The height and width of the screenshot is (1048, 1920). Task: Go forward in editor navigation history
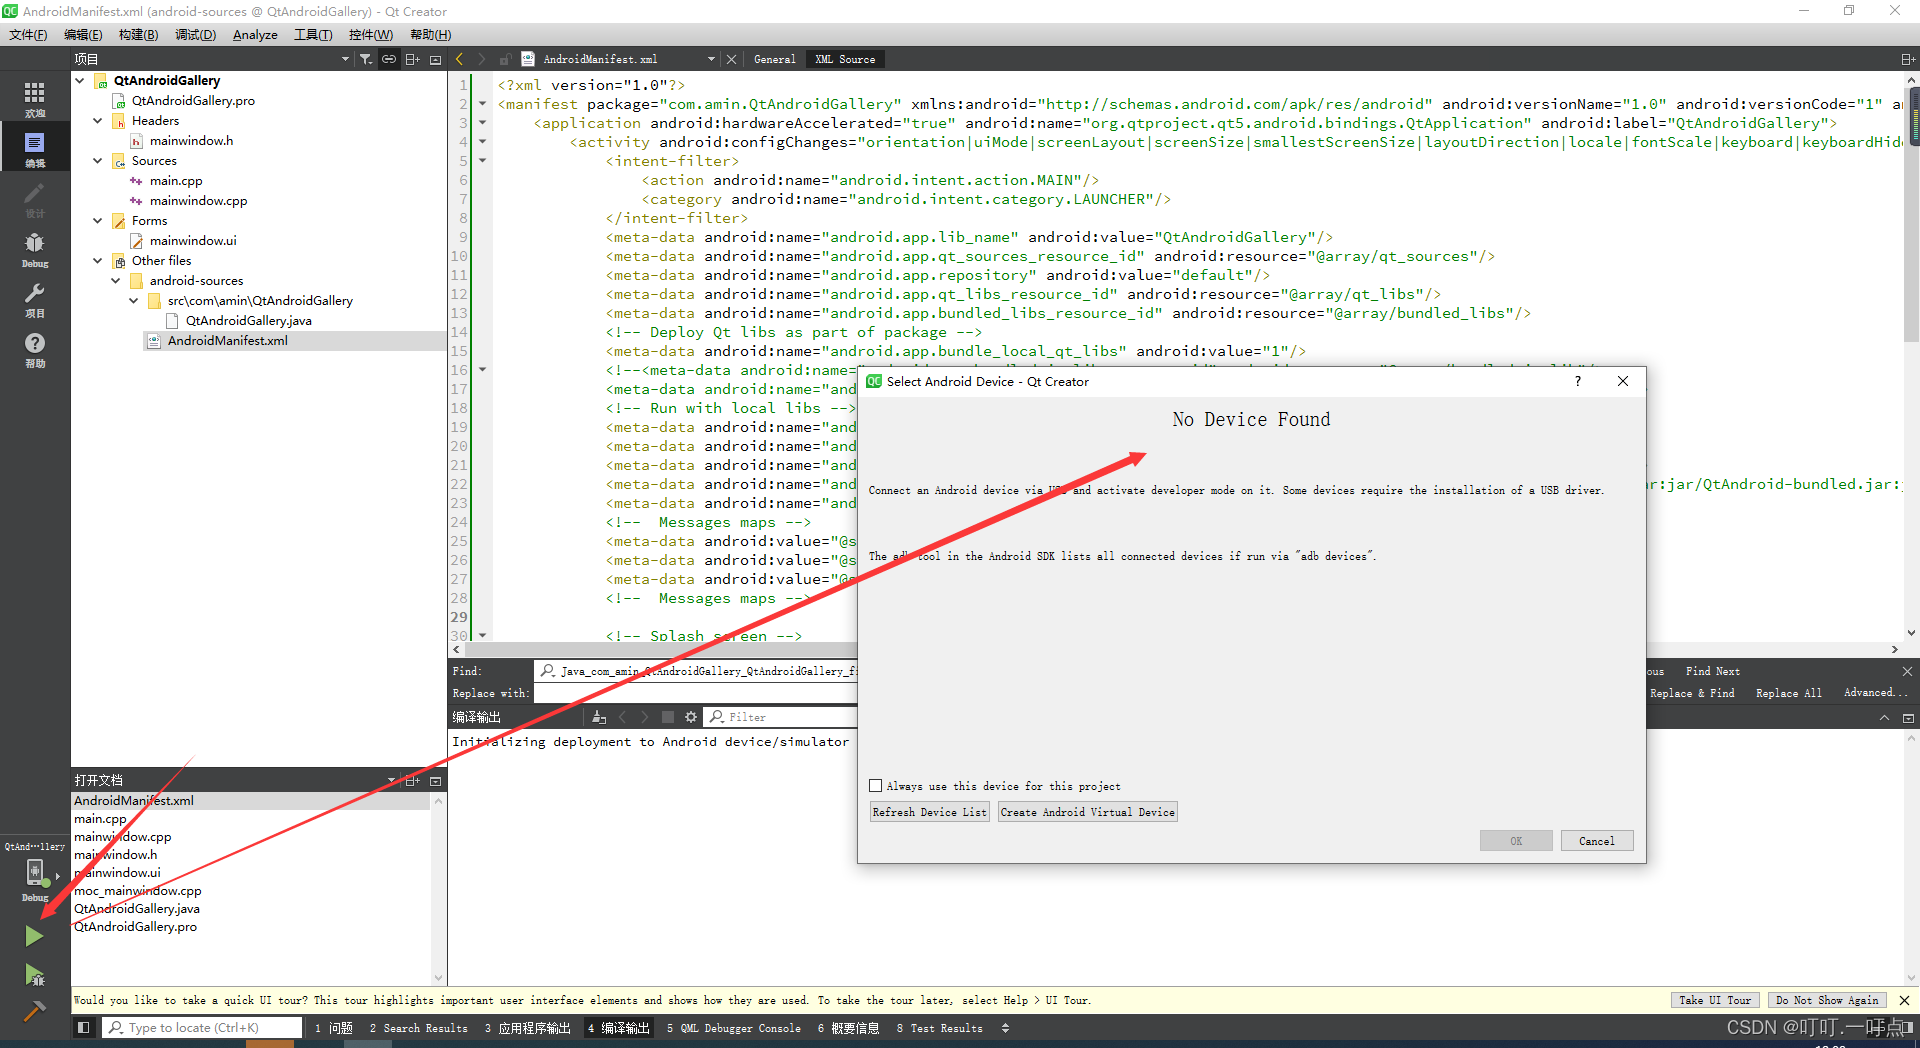pos(481,59)
